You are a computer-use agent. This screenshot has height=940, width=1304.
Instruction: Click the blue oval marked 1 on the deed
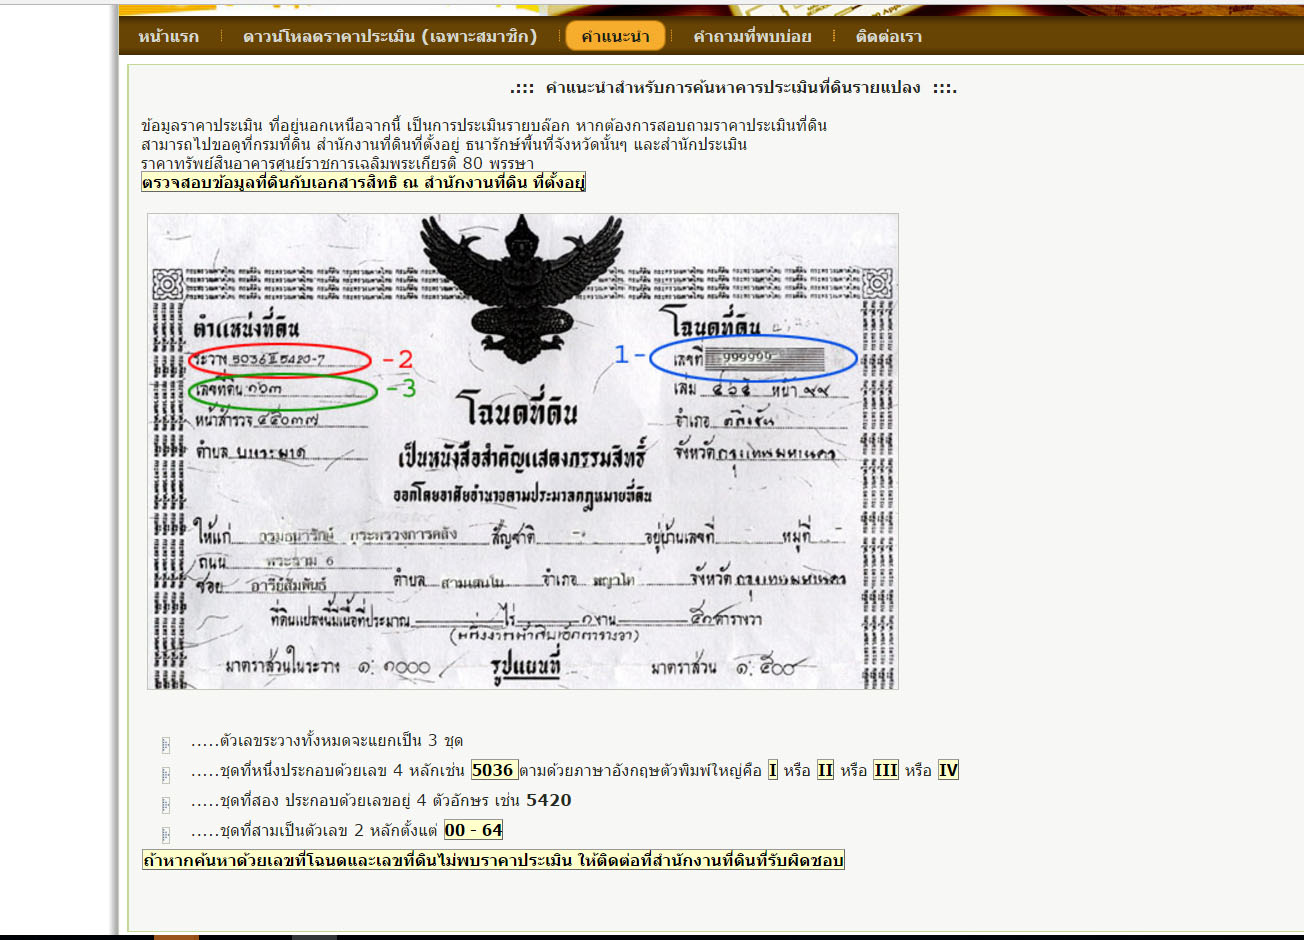point(754,359)
